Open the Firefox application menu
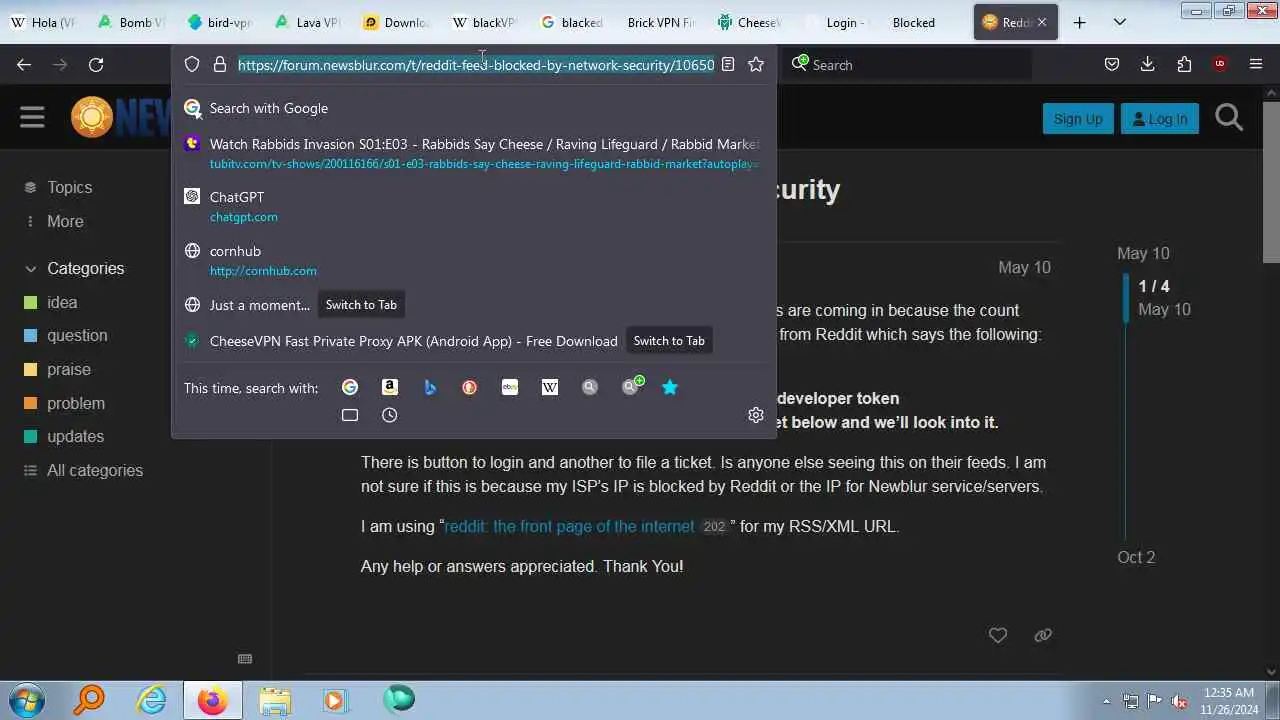The width and height of the screenshot is (1280, 720). (1256, 64)
